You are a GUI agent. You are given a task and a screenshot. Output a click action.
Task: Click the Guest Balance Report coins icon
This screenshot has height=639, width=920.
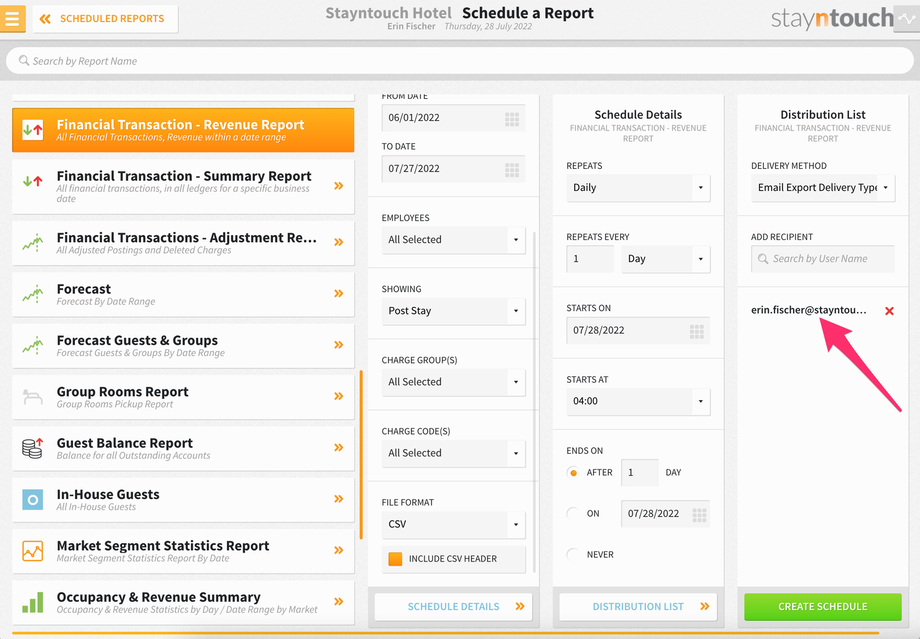tap(32, 448)
